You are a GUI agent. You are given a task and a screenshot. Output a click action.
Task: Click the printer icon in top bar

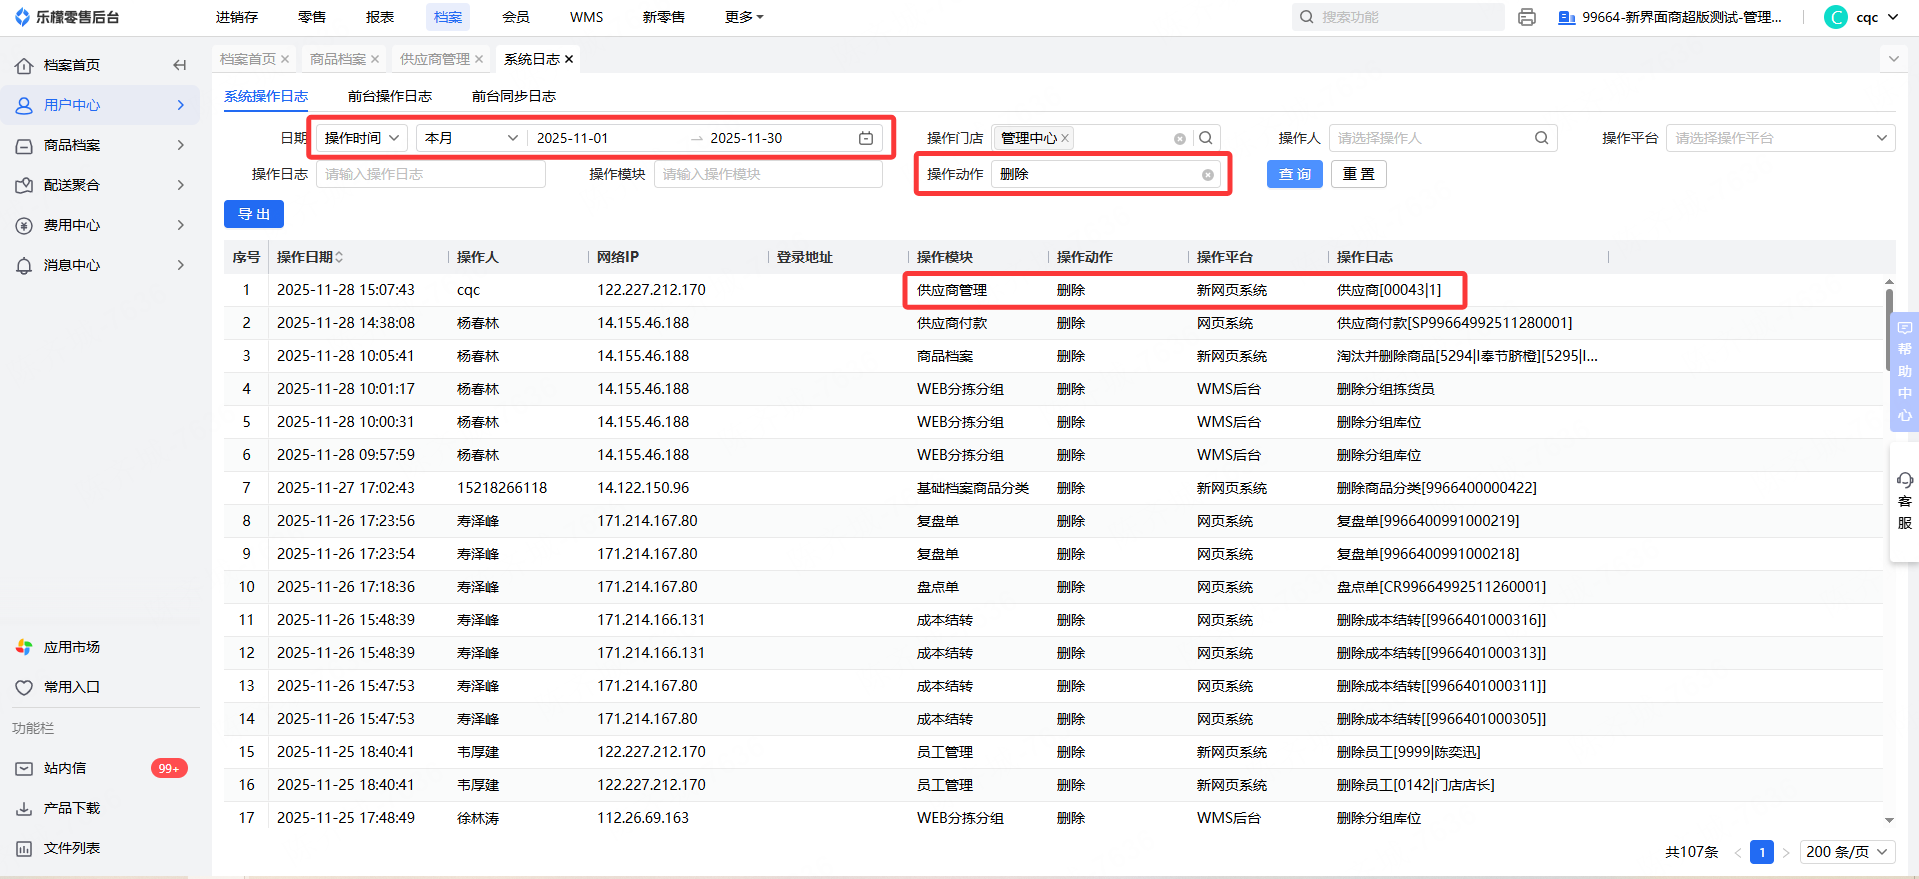1526,17
